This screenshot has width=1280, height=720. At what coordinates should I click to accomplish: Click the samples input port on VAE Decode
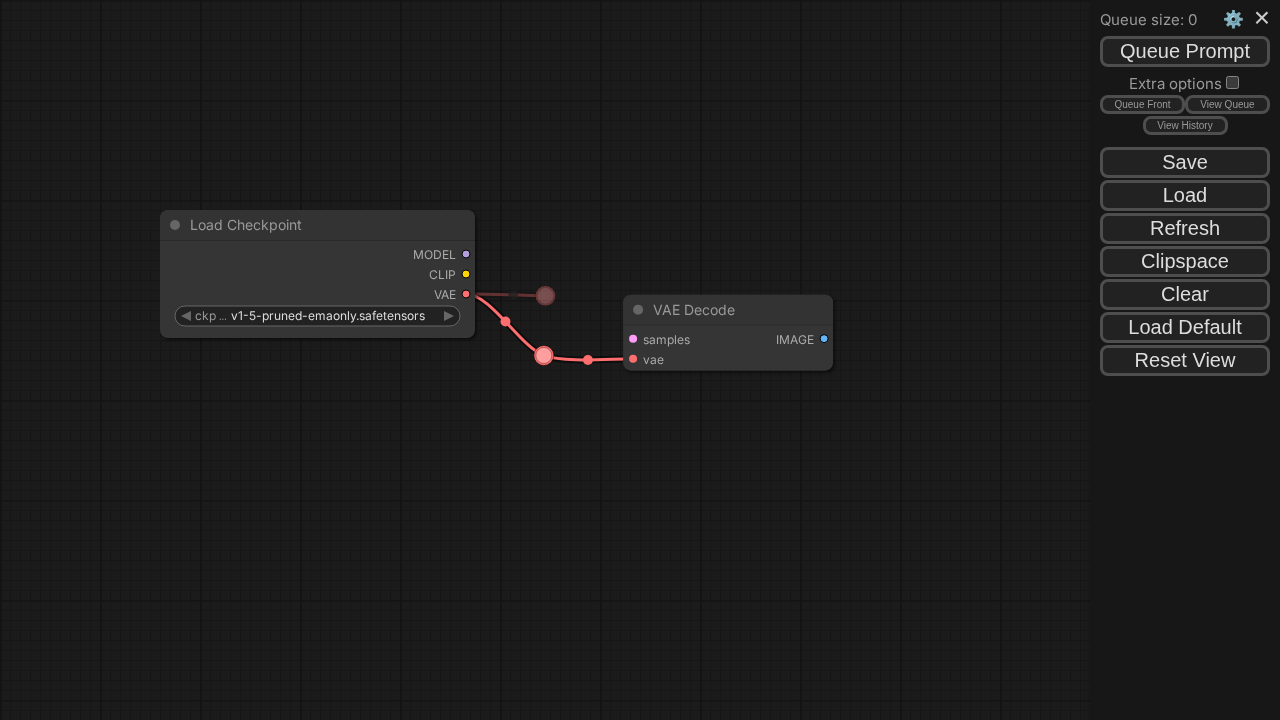click(x=633, y=339)
